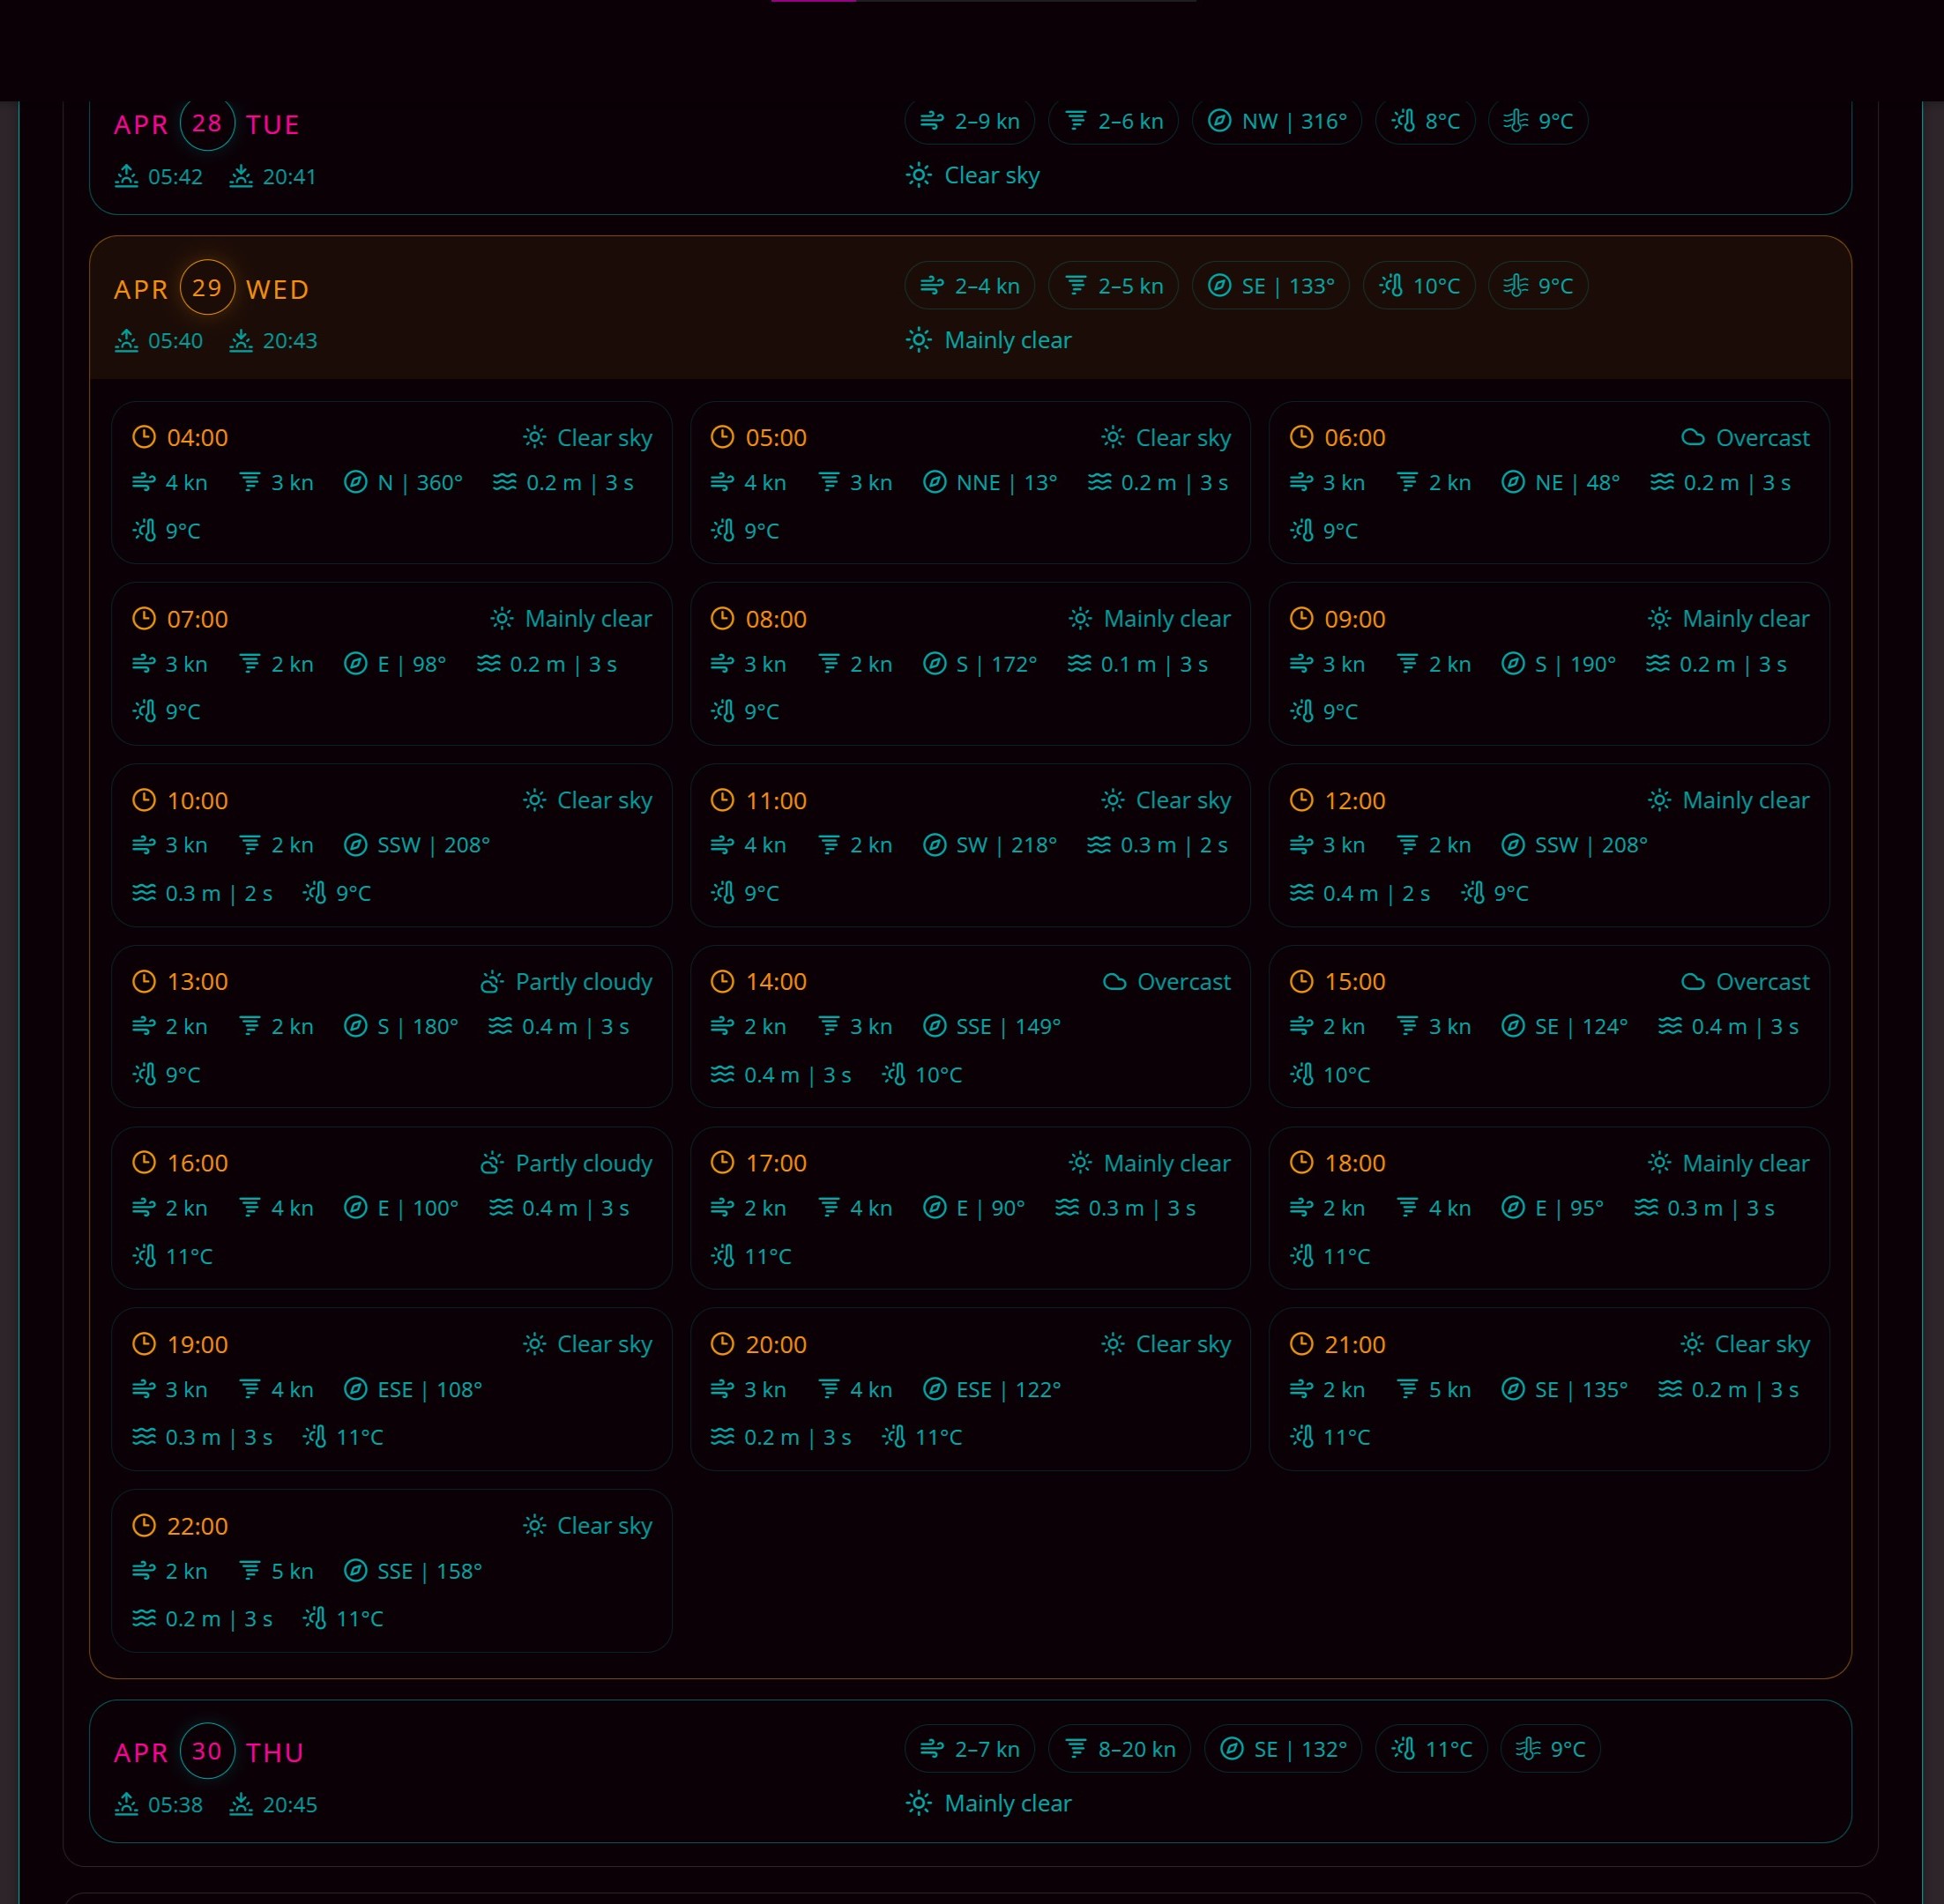Viewport: 1944px width, 1904px height.
Task: Click the sun icon next to Mainly clear for Apr 29
Action: point(918,340)
